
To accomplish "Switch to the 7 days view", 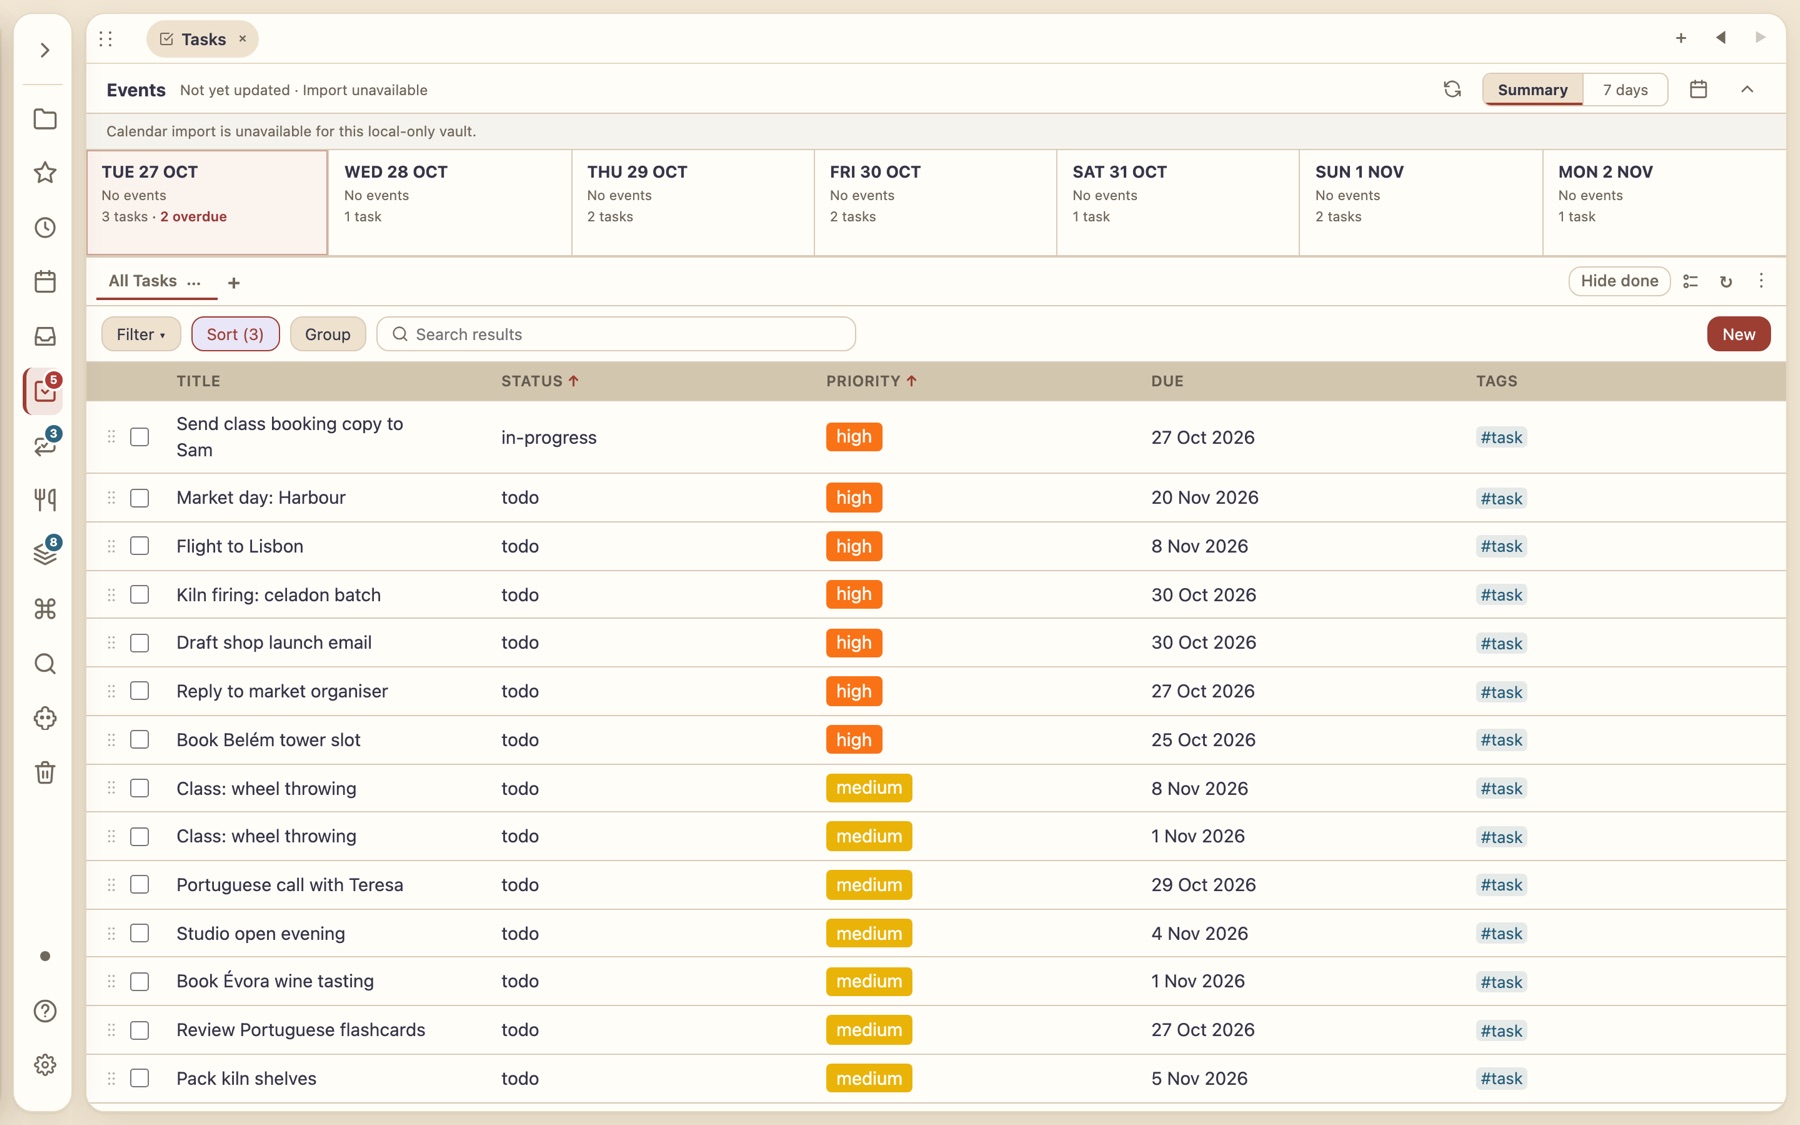I will click(x=1625, y=89).
